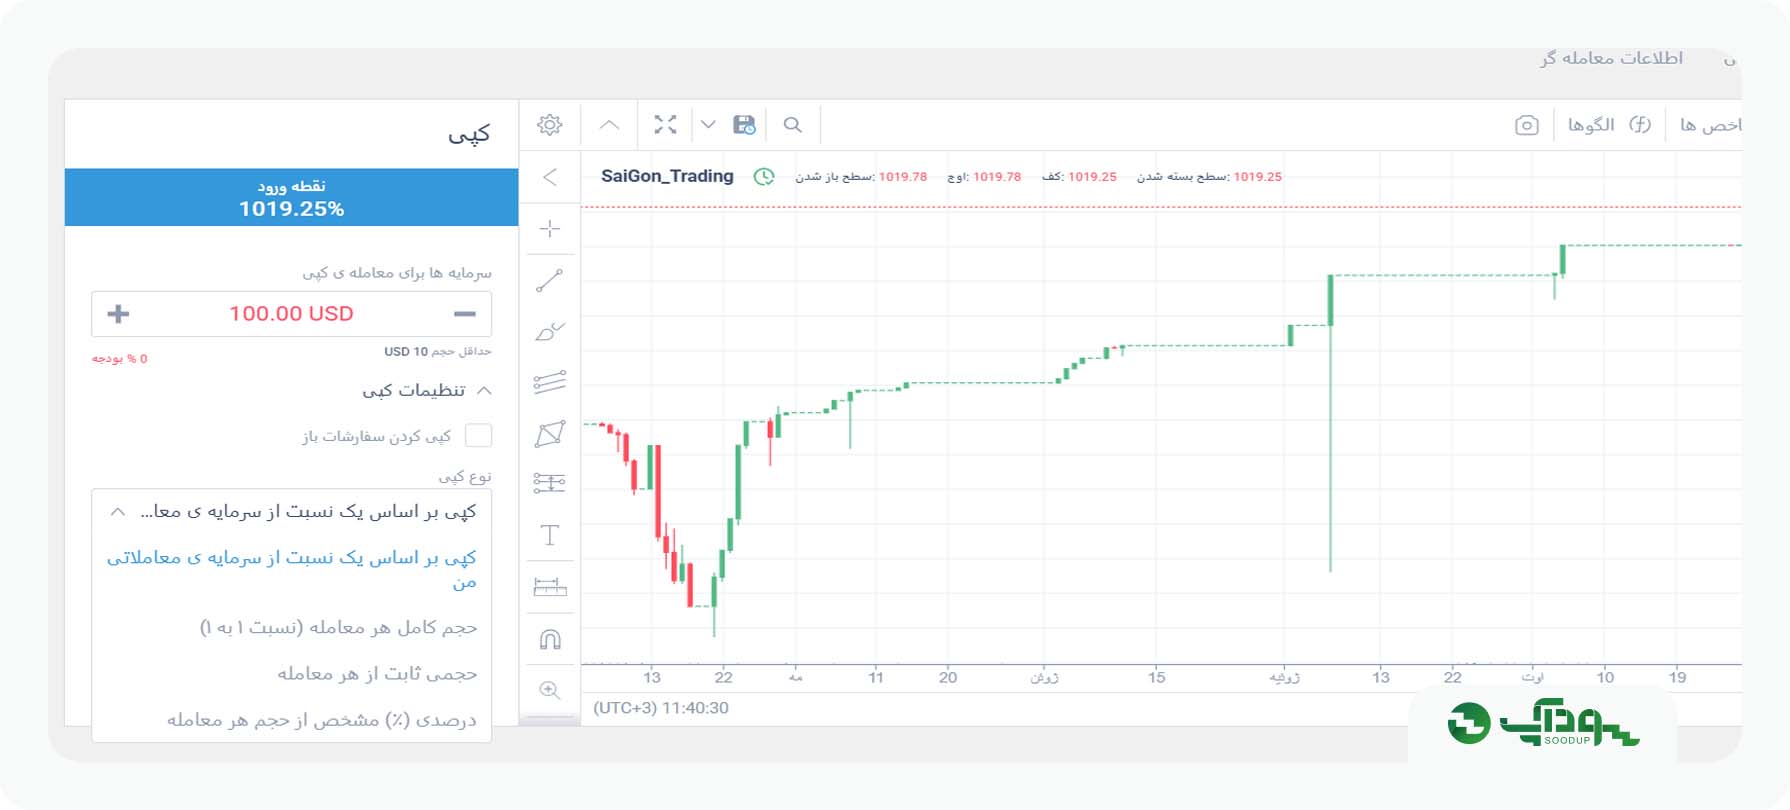Select the ruler measure tool
Image resolution: width=1790 pixels, height=810 pixels.
tap(550, 587)
